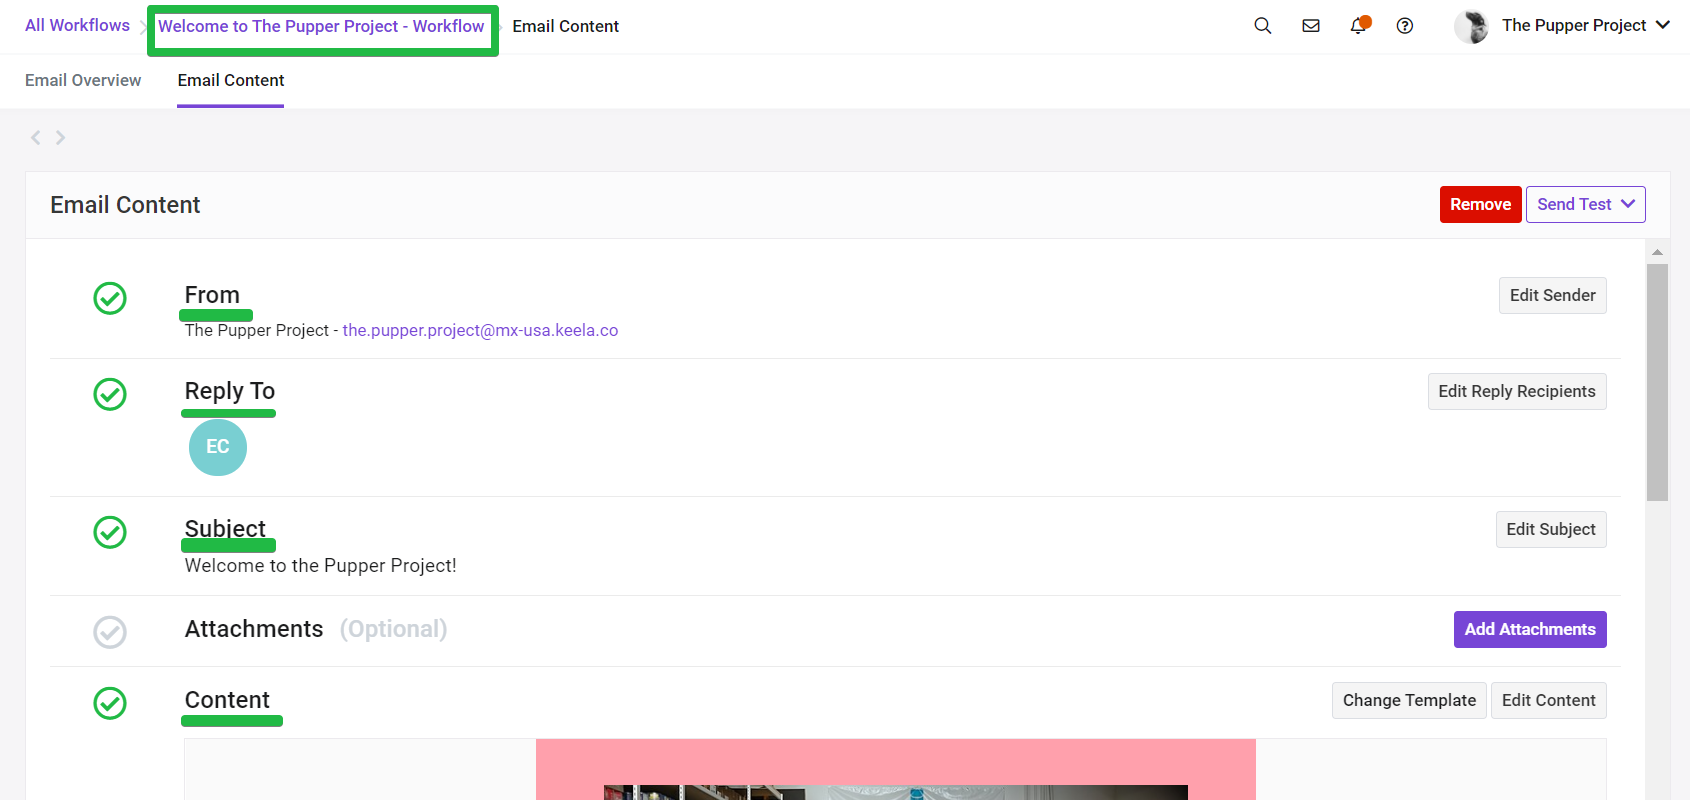Open Welcome to The Pupper Project - Workflow breadcrumb

click(x=321, y=26)
